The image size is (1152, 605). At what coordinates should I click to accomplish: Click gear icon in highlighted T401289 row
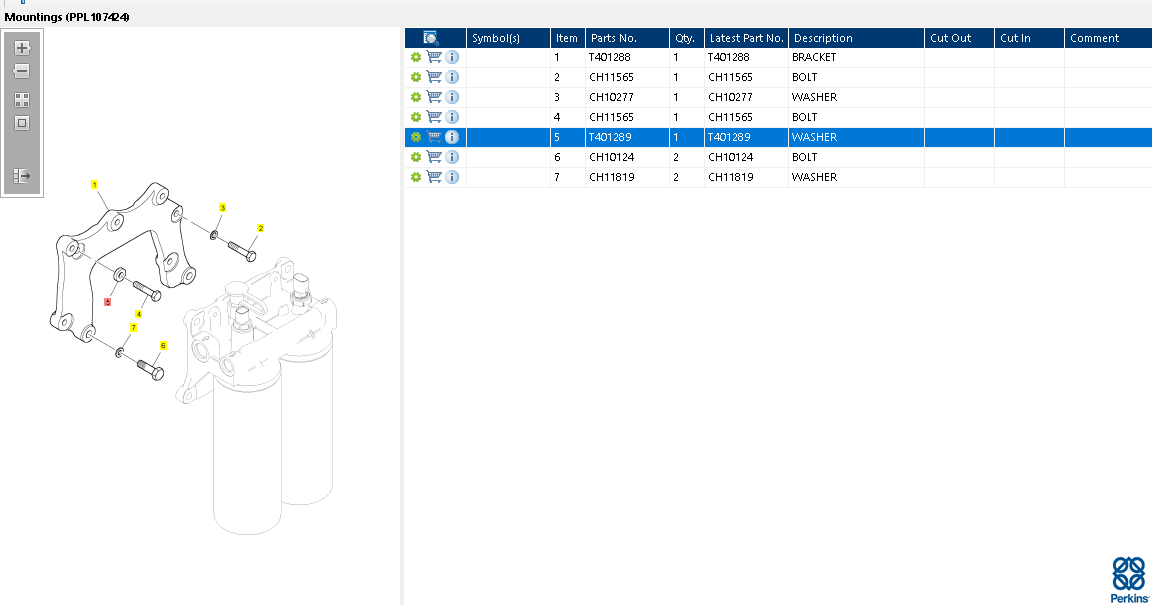[x=416, y=137]
